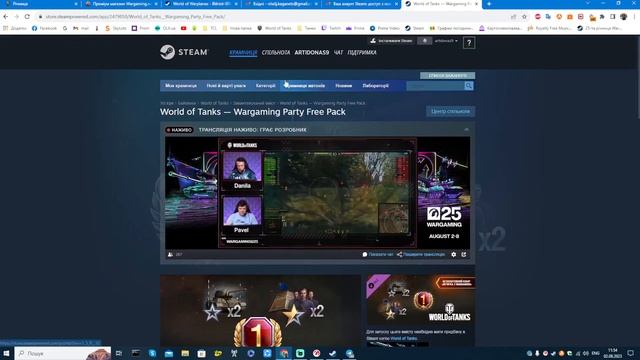Viewport: 640px width, 360px height.
Task: Open the community hub button
Action: 450,111
